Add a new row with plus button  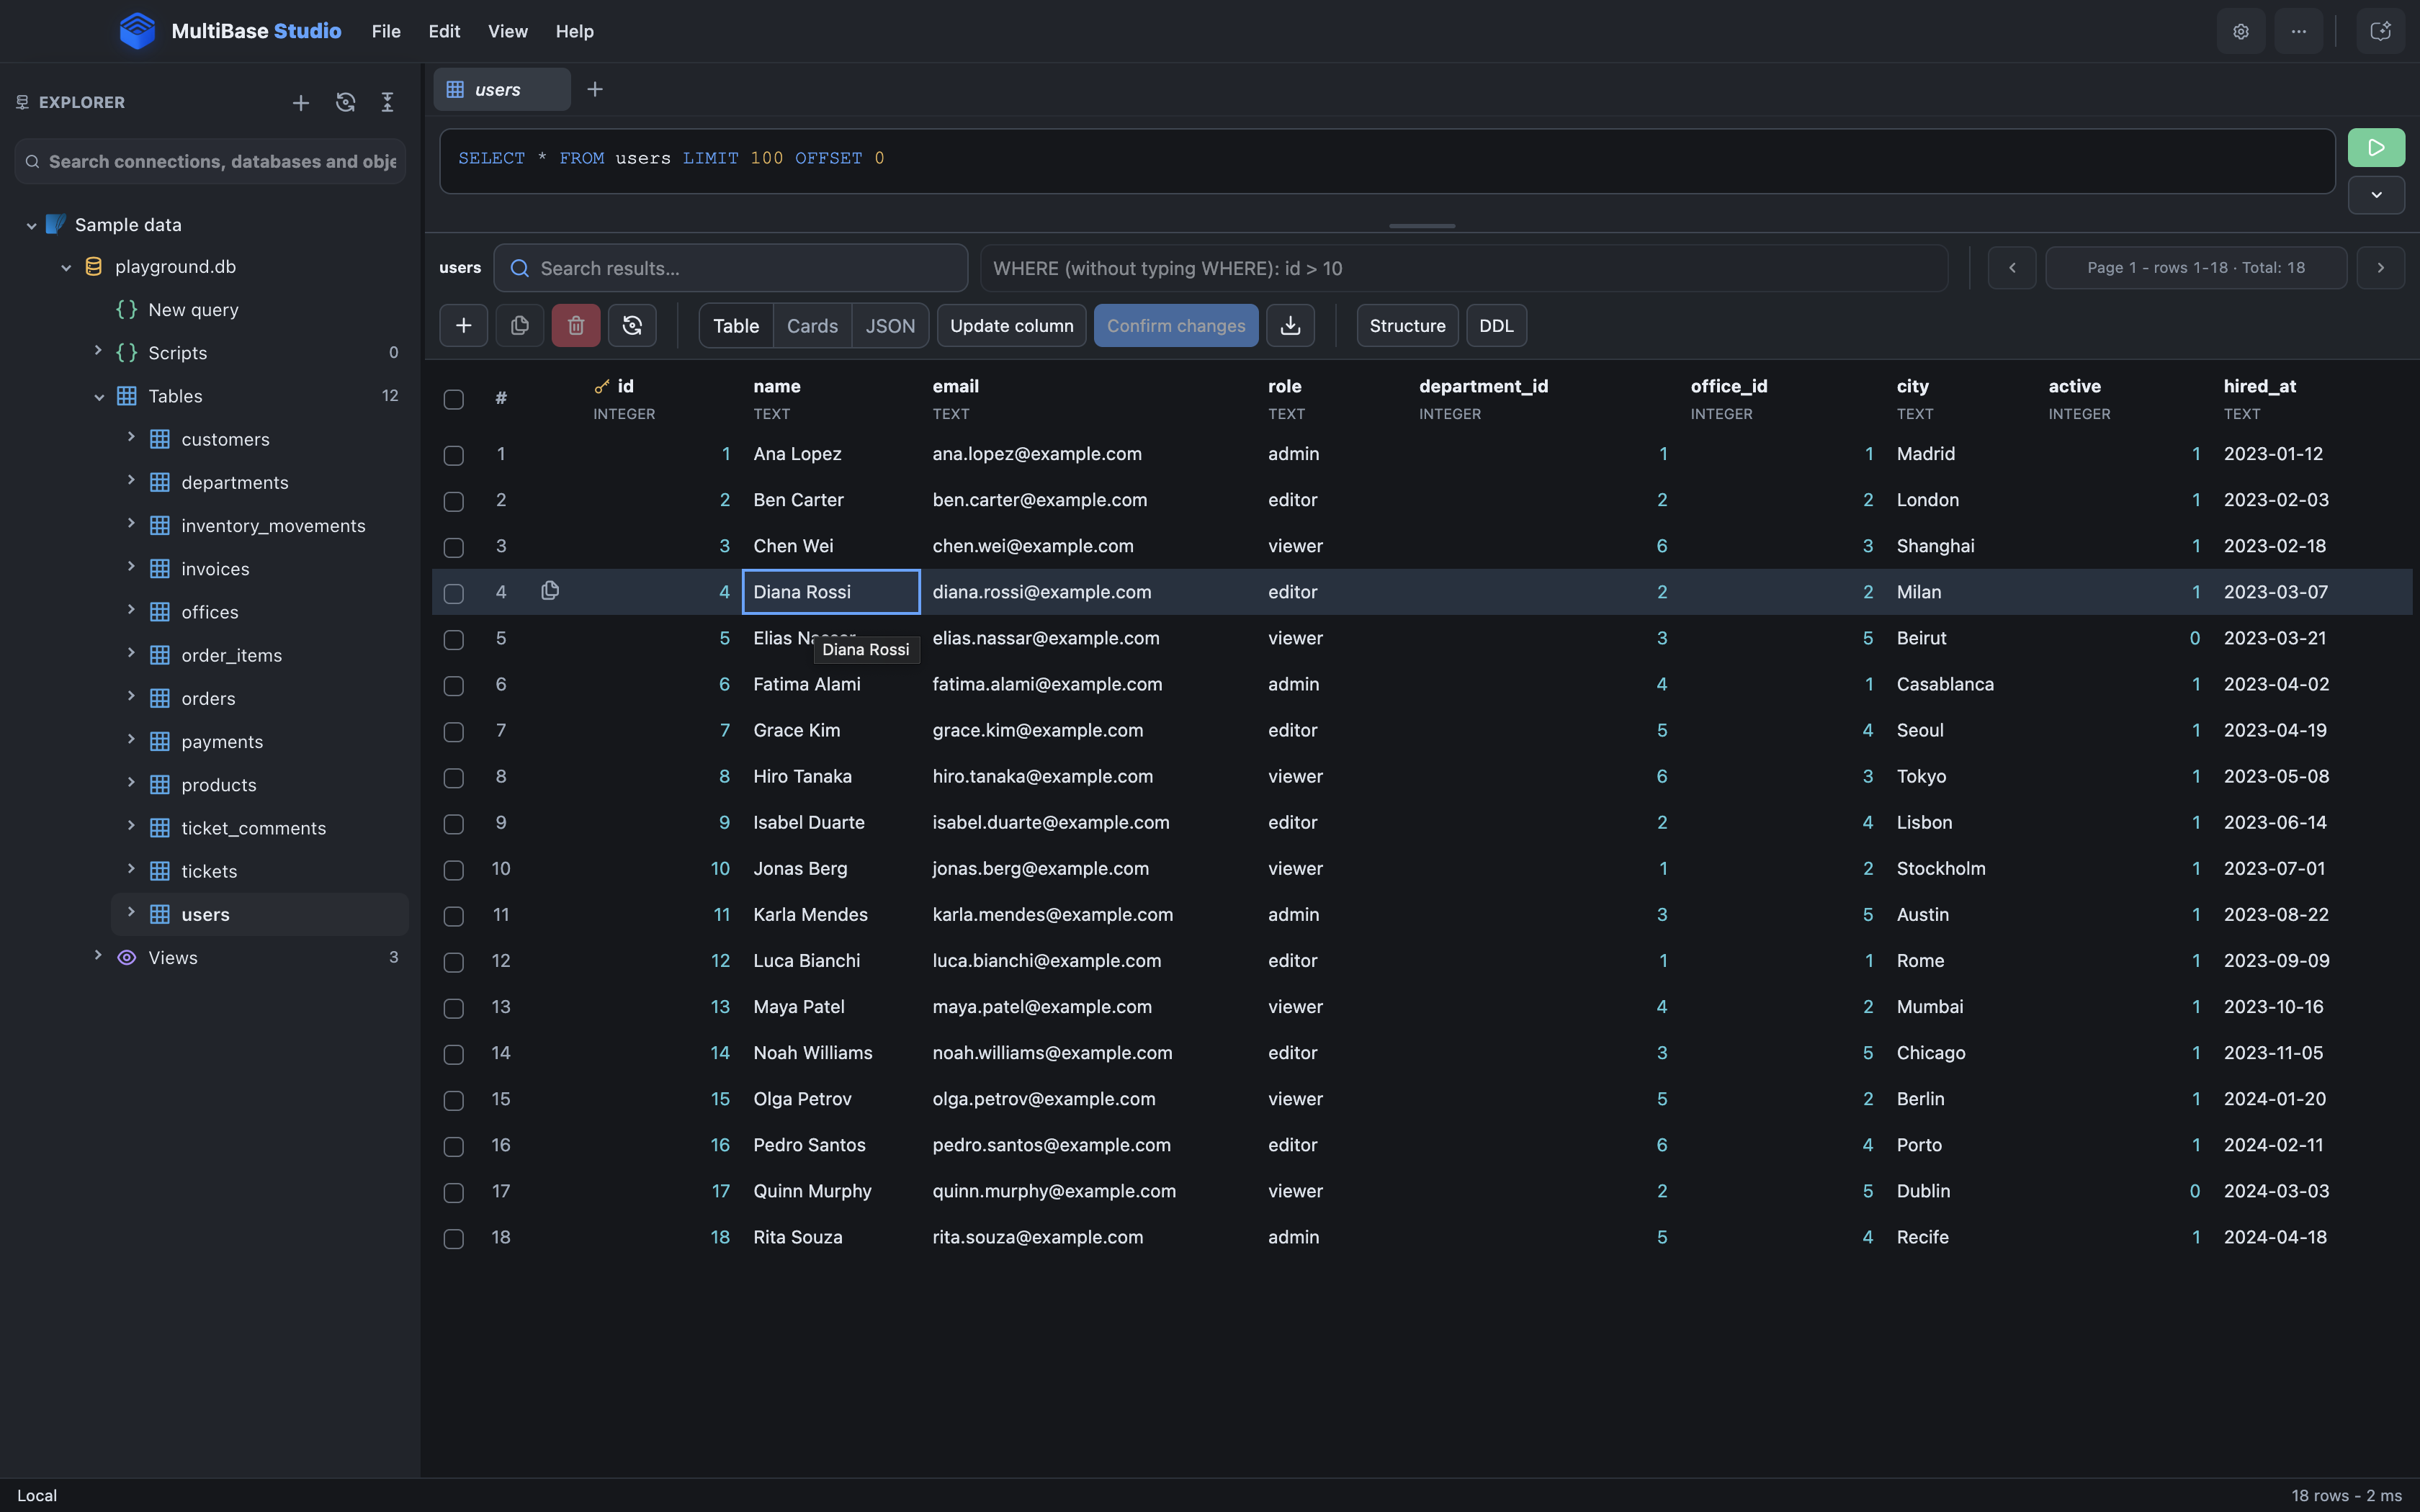point(463,326)
